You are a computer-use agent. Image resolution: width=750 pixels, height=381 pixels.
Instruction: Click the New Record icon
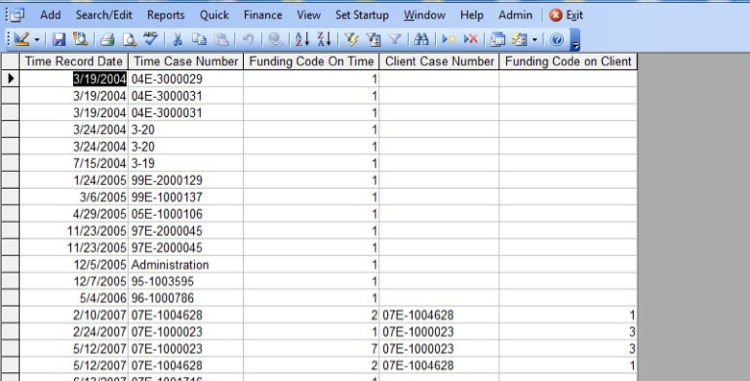[x=449, y=39]
